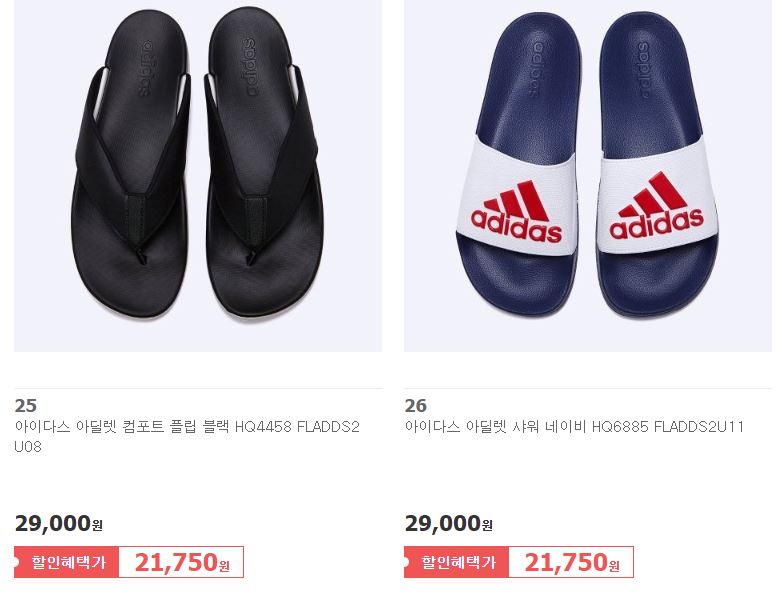Screen dimensions: 782x596
Task: Click the HQ6885 model code text
Action: tap(620, 427)
